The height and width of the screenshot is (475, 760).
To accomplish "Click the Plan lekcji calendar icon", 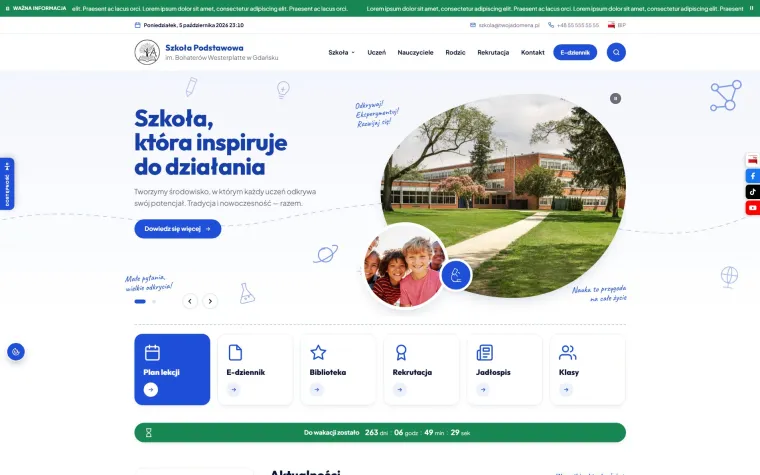I will 152,352.
